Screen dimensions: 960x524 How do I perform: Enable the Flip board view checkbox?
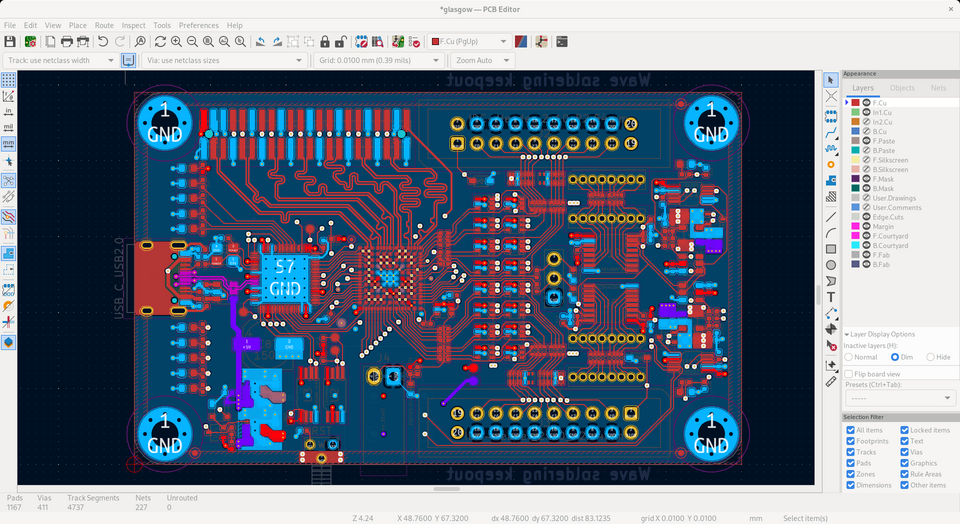(x=850, y=373)
